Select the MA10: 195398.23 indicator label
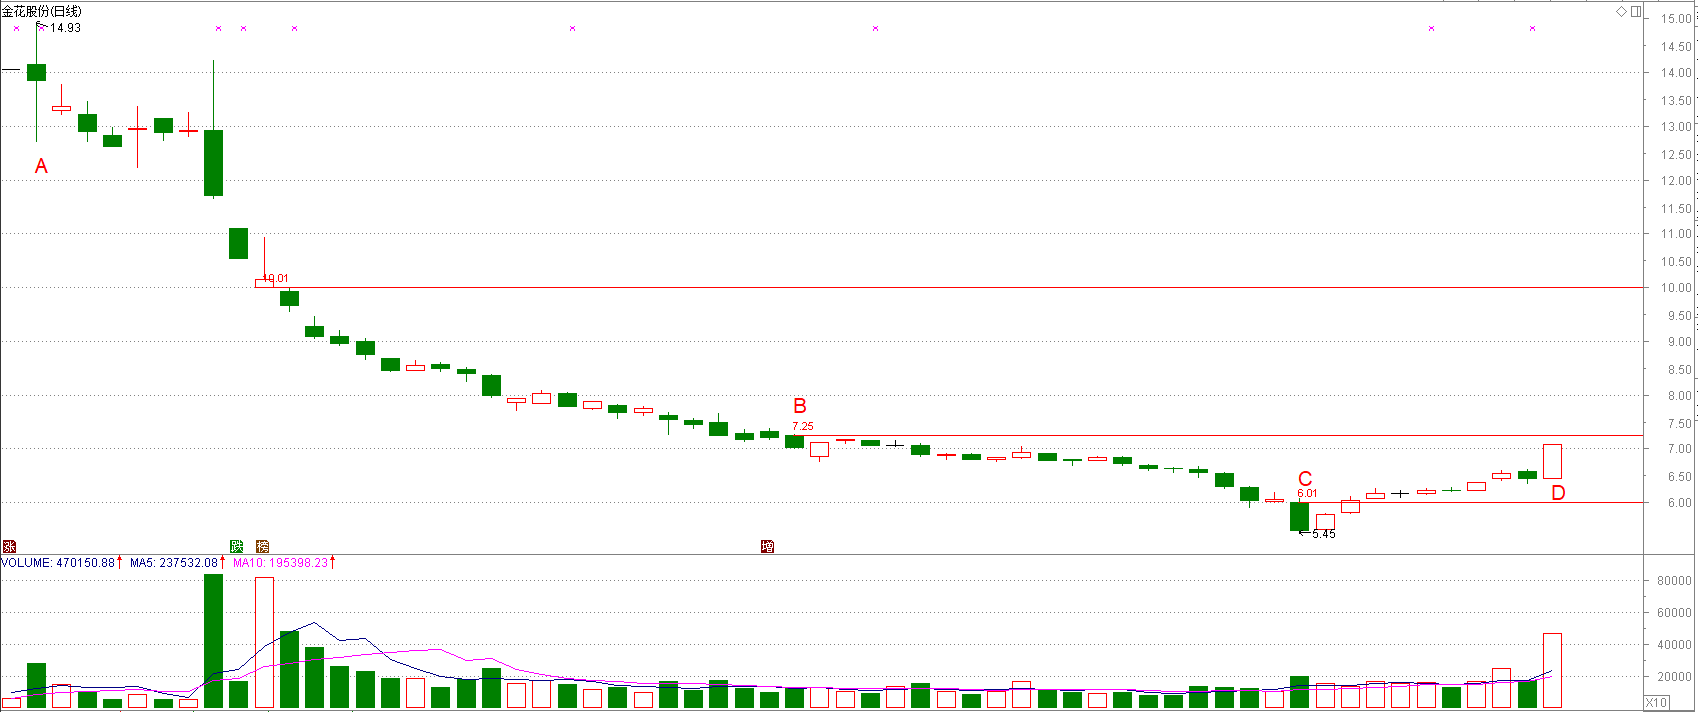1698x712 pixels. coord(281,563)
